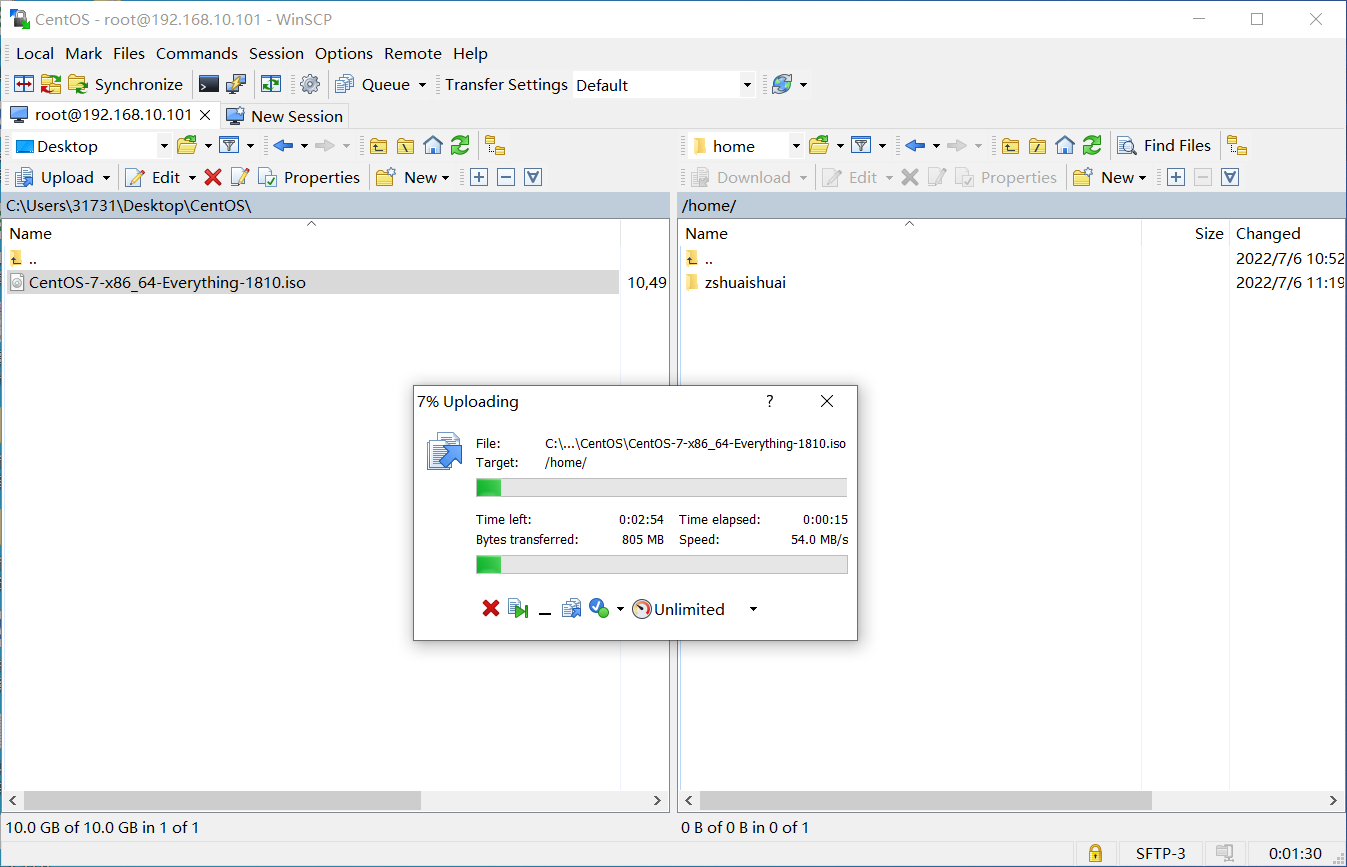Go to the local parent directory icon

pos(379,146)
